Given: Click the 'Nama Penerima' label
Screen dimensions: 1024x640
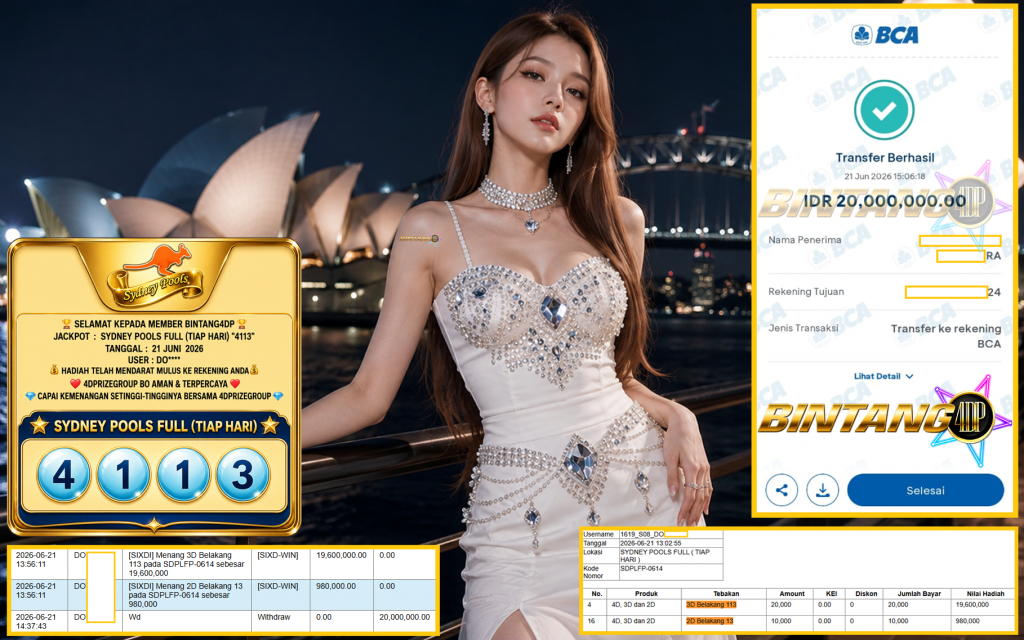Looking at the screenshot, I should coord(805,240).
